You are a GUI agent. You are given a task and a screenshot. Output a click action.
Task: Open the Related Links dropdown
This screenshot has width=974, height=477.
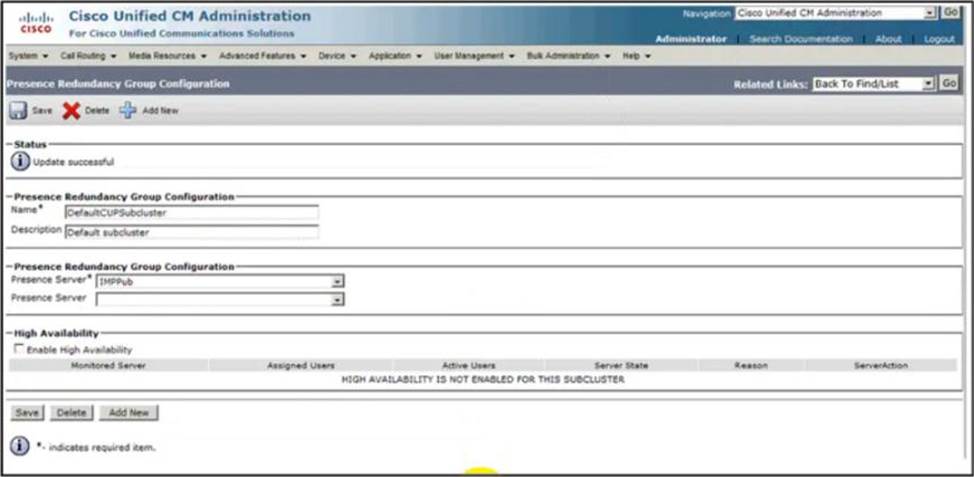873,84
